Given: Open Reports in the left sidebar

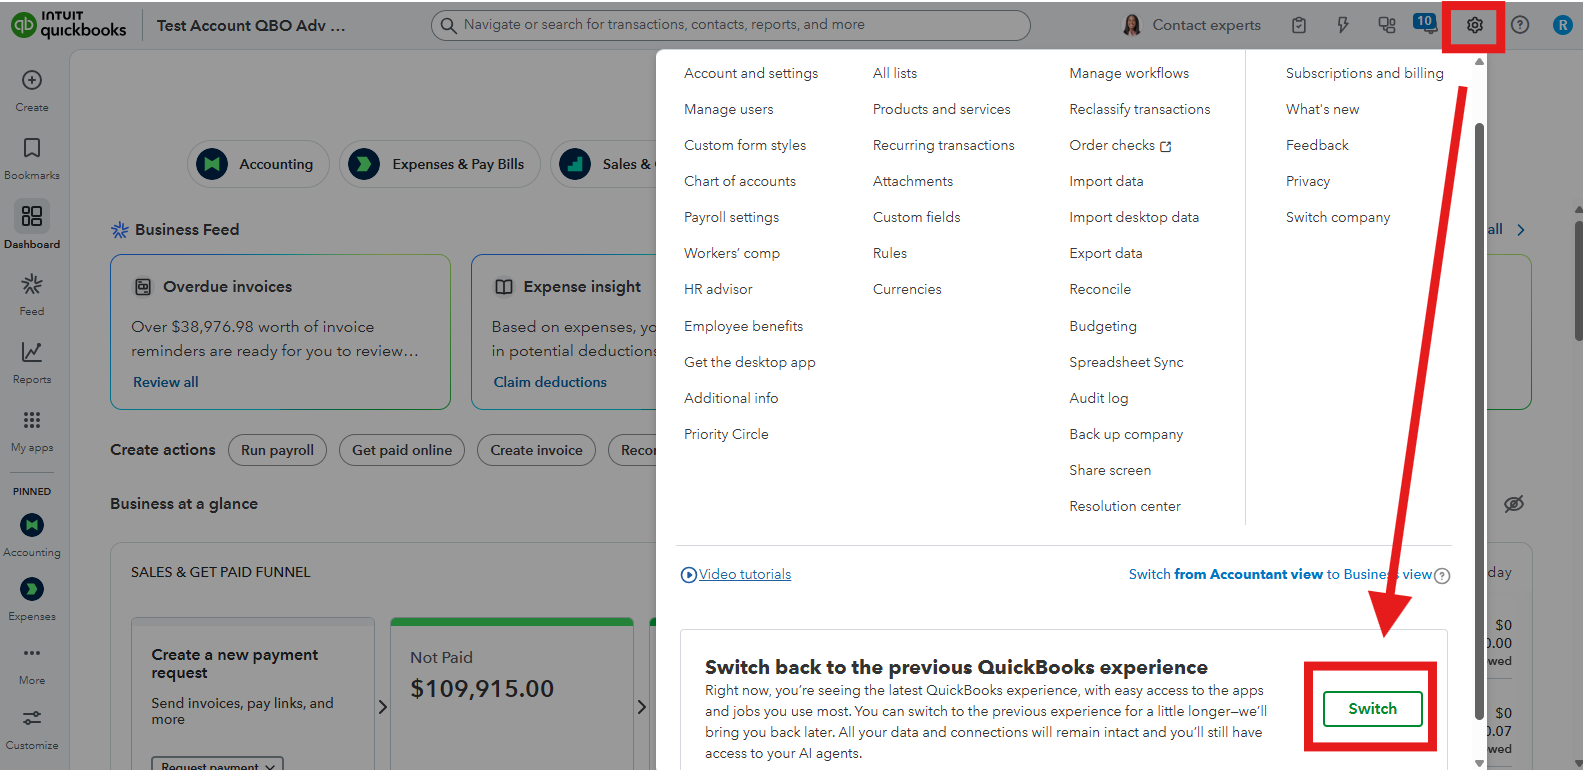Looking at the screenshot, I should point(32,362).
